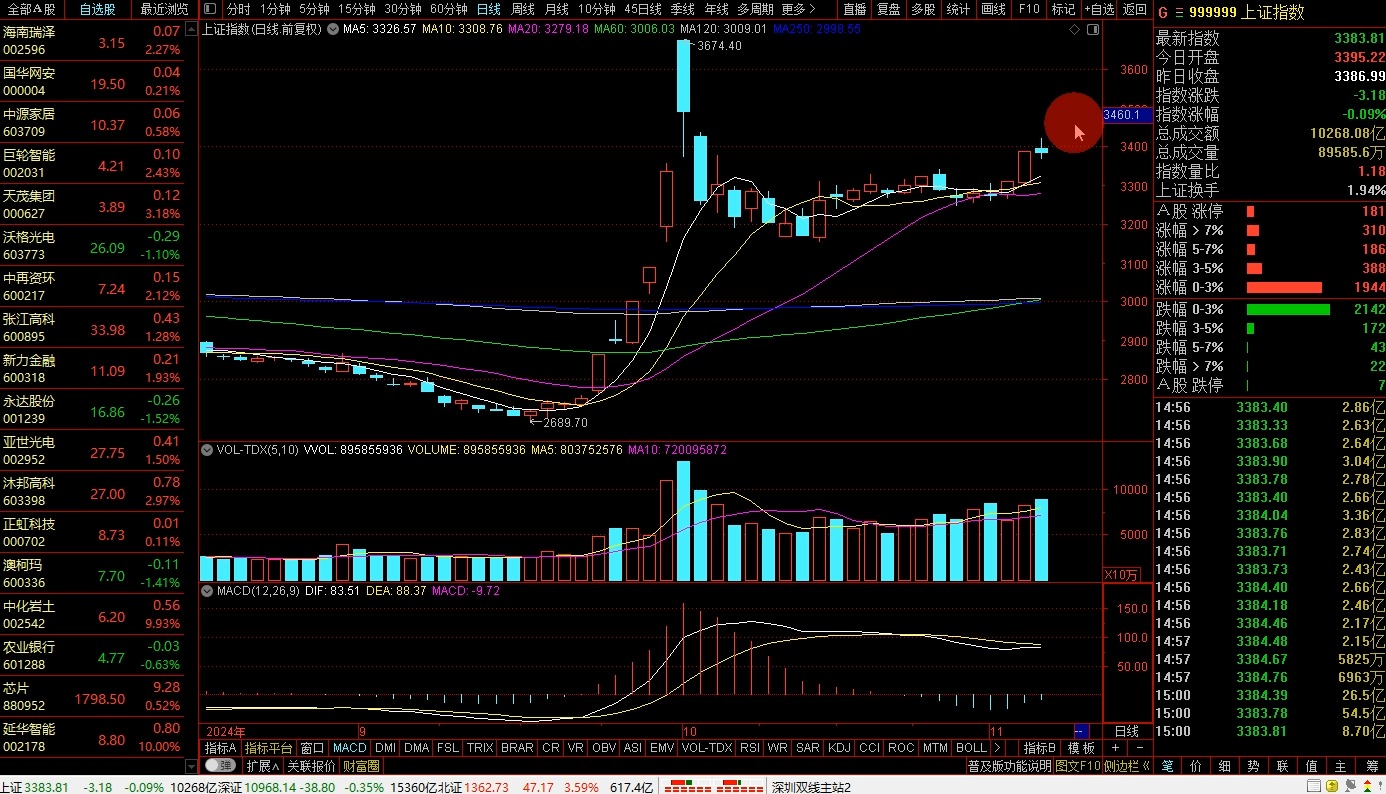Toggle the KDJ indicator button

(839, 748)
